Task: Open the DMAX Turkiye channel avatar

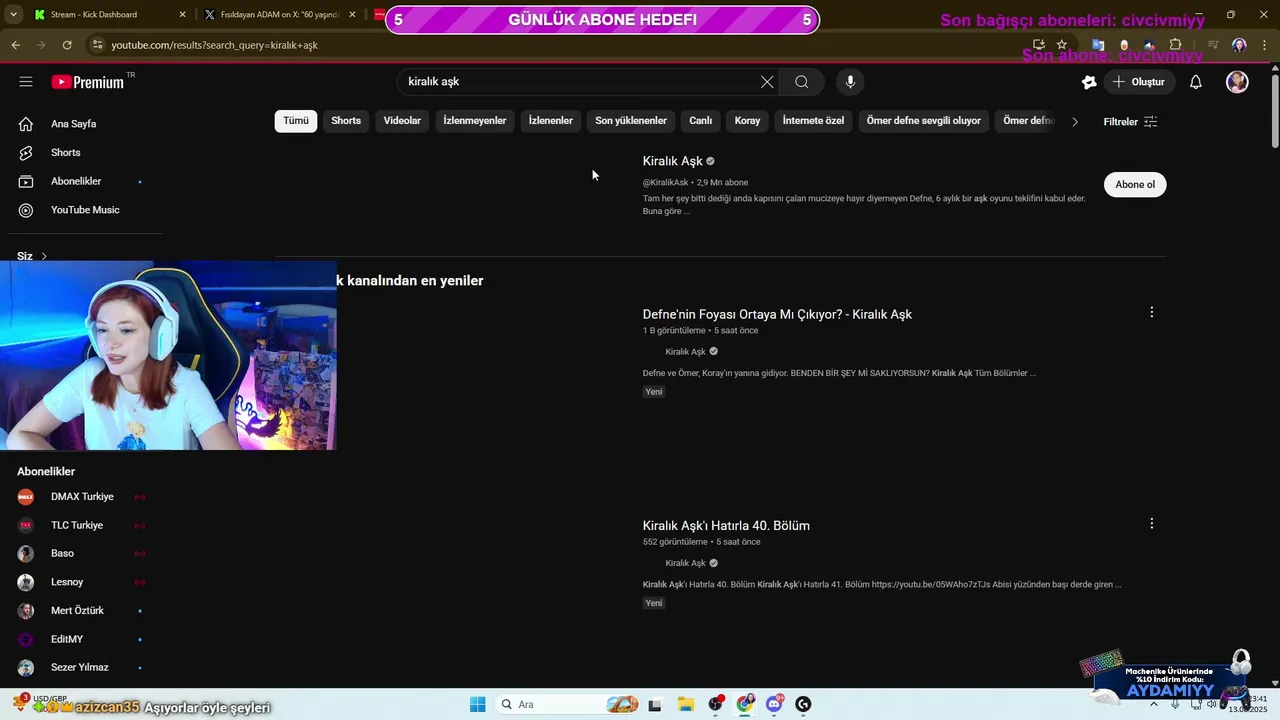Action: [x=26, y=497]
